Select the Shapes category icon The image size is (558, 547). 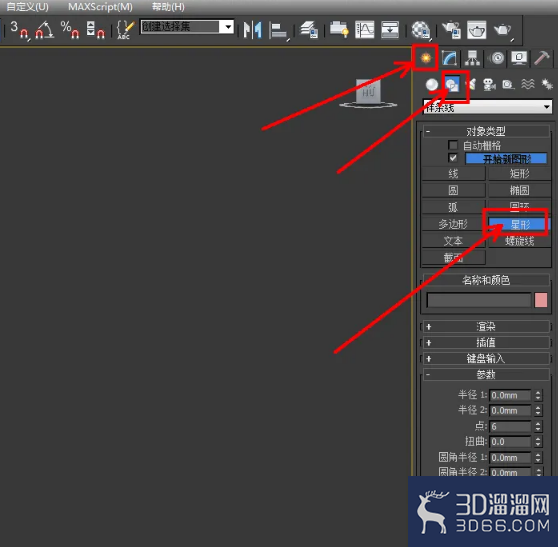452,85
